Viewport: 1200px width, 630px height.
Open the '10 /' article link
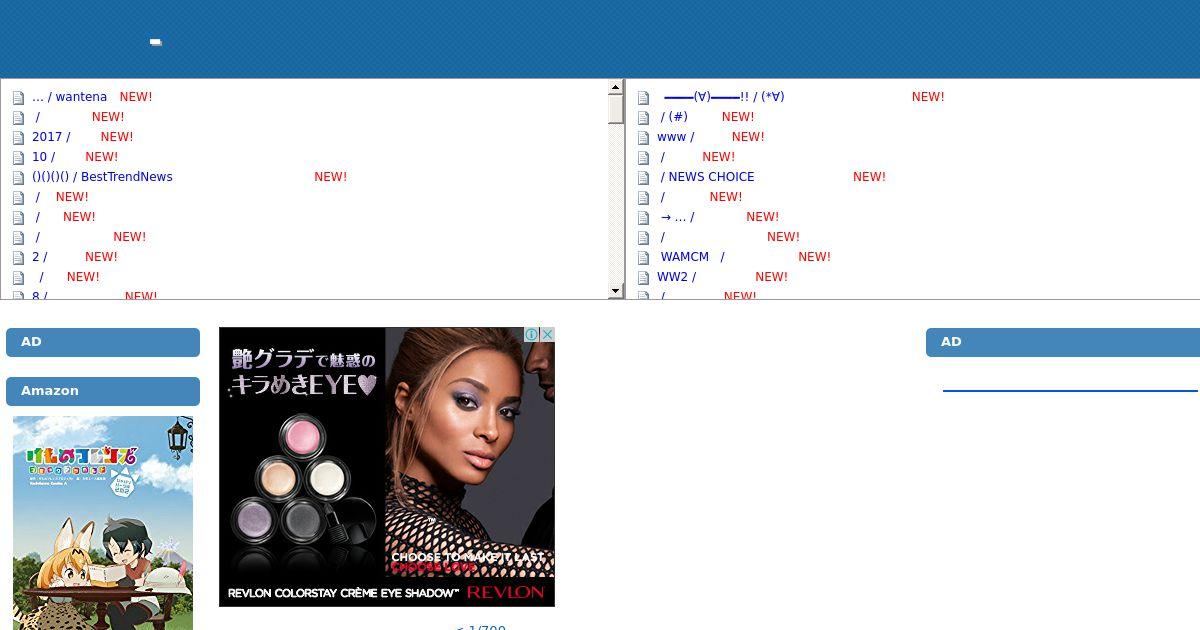43,157
